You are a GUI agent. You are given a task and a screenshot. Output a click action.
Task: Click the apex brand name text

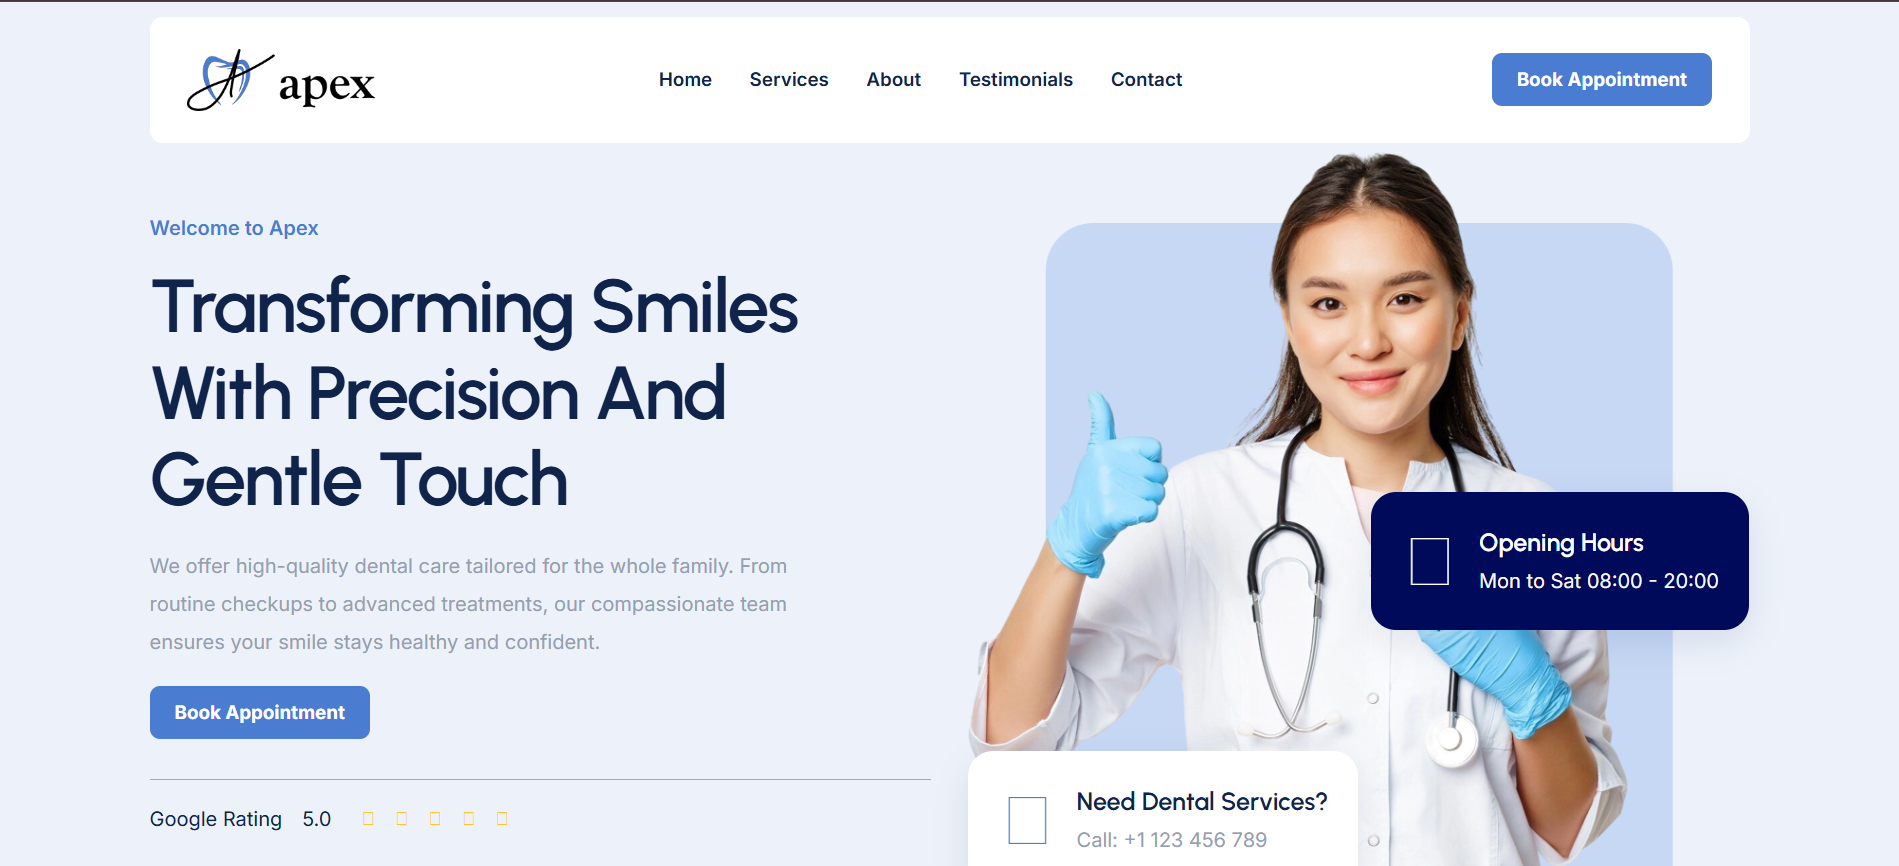(327, 86)
